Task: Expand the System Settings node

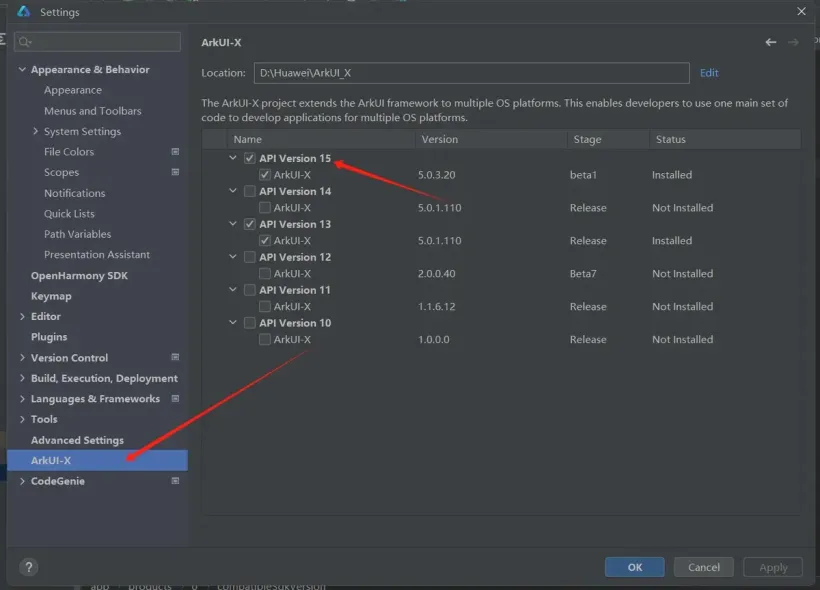Action: point(36,131)
